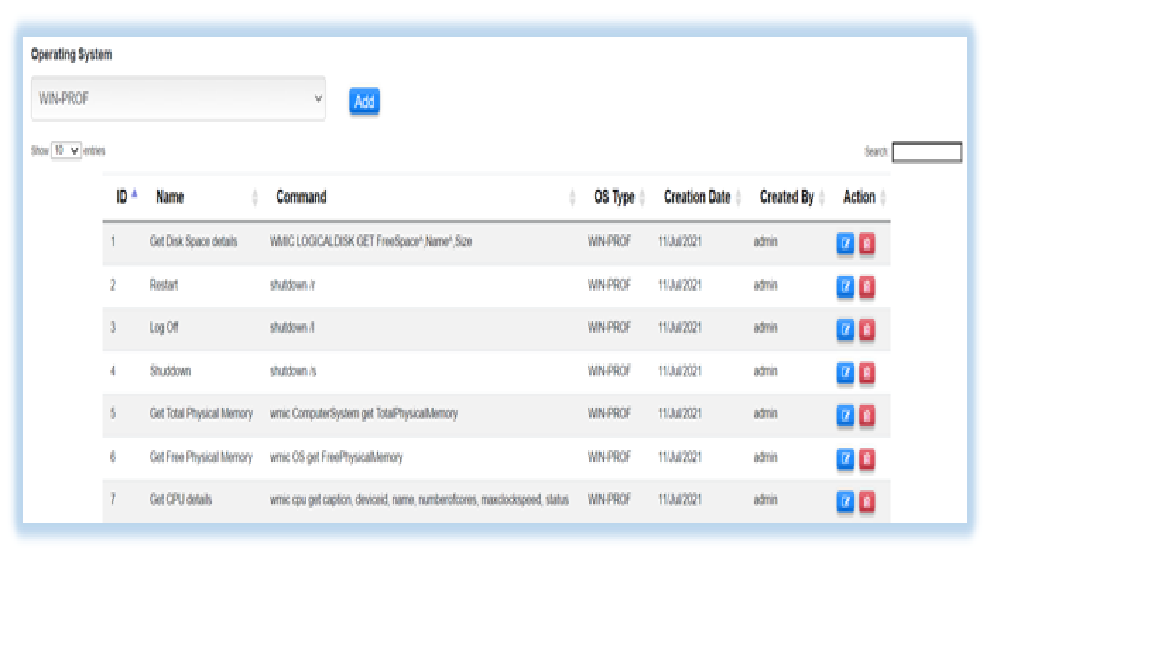Select the WMIC LOGICALDISK GET command text
The width and height of the screenshot is (1152, 648).
371,241
